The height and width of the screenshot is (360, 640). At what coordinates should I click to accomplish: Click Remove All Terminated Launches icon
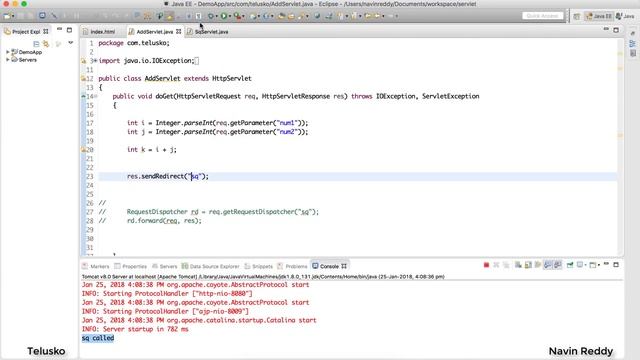click(506, 265)
